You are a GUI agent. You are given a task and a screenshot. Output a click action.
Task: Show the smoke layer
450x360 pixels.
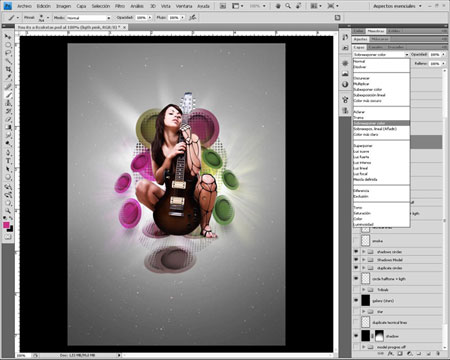(x=356, y=240)
